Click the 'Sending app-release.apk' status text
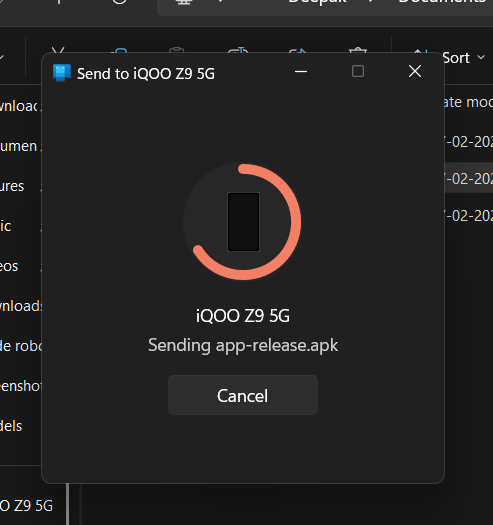The width and height of the screenshot is (493, 525). click(x=243, y=345)
